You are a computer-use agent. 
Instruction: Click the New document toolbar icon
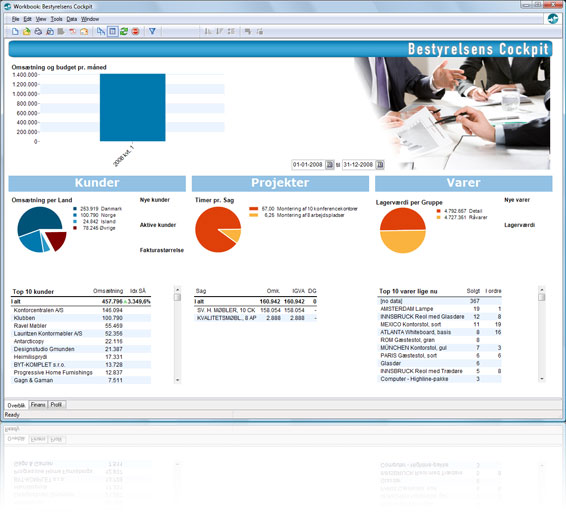click(x=15, y=32)
